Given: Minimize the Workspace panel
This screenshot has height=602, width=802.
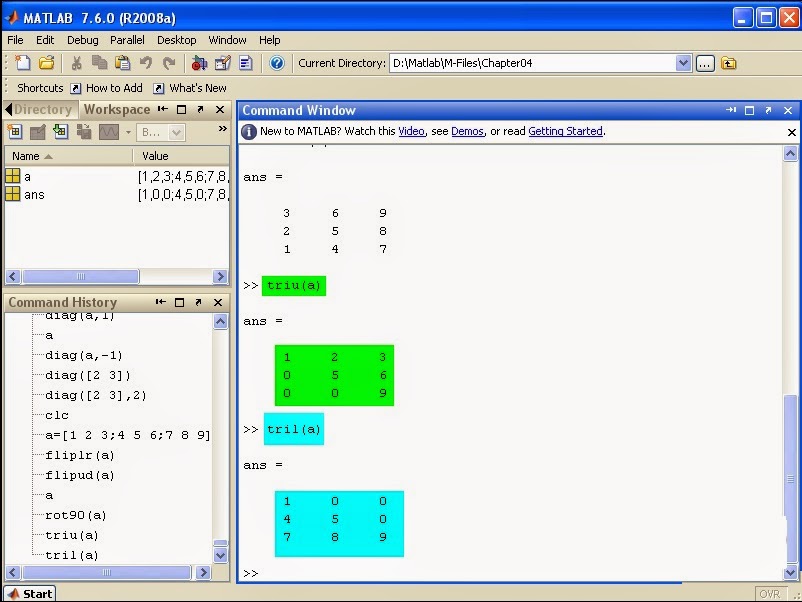Looking at the screenshot, I should tap(163, 109).
